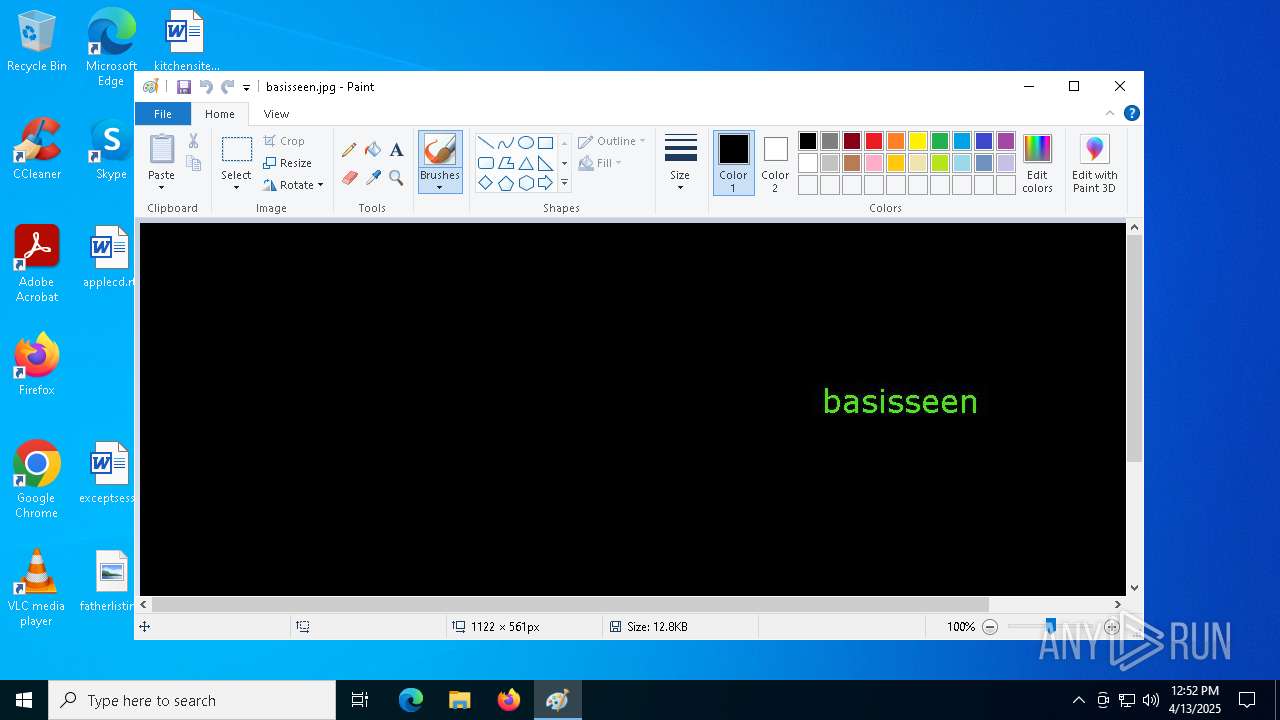Viewport: 1280px width, 720px height.
Task: Open File Explorer from the taskbar
Action: [459, 700]
